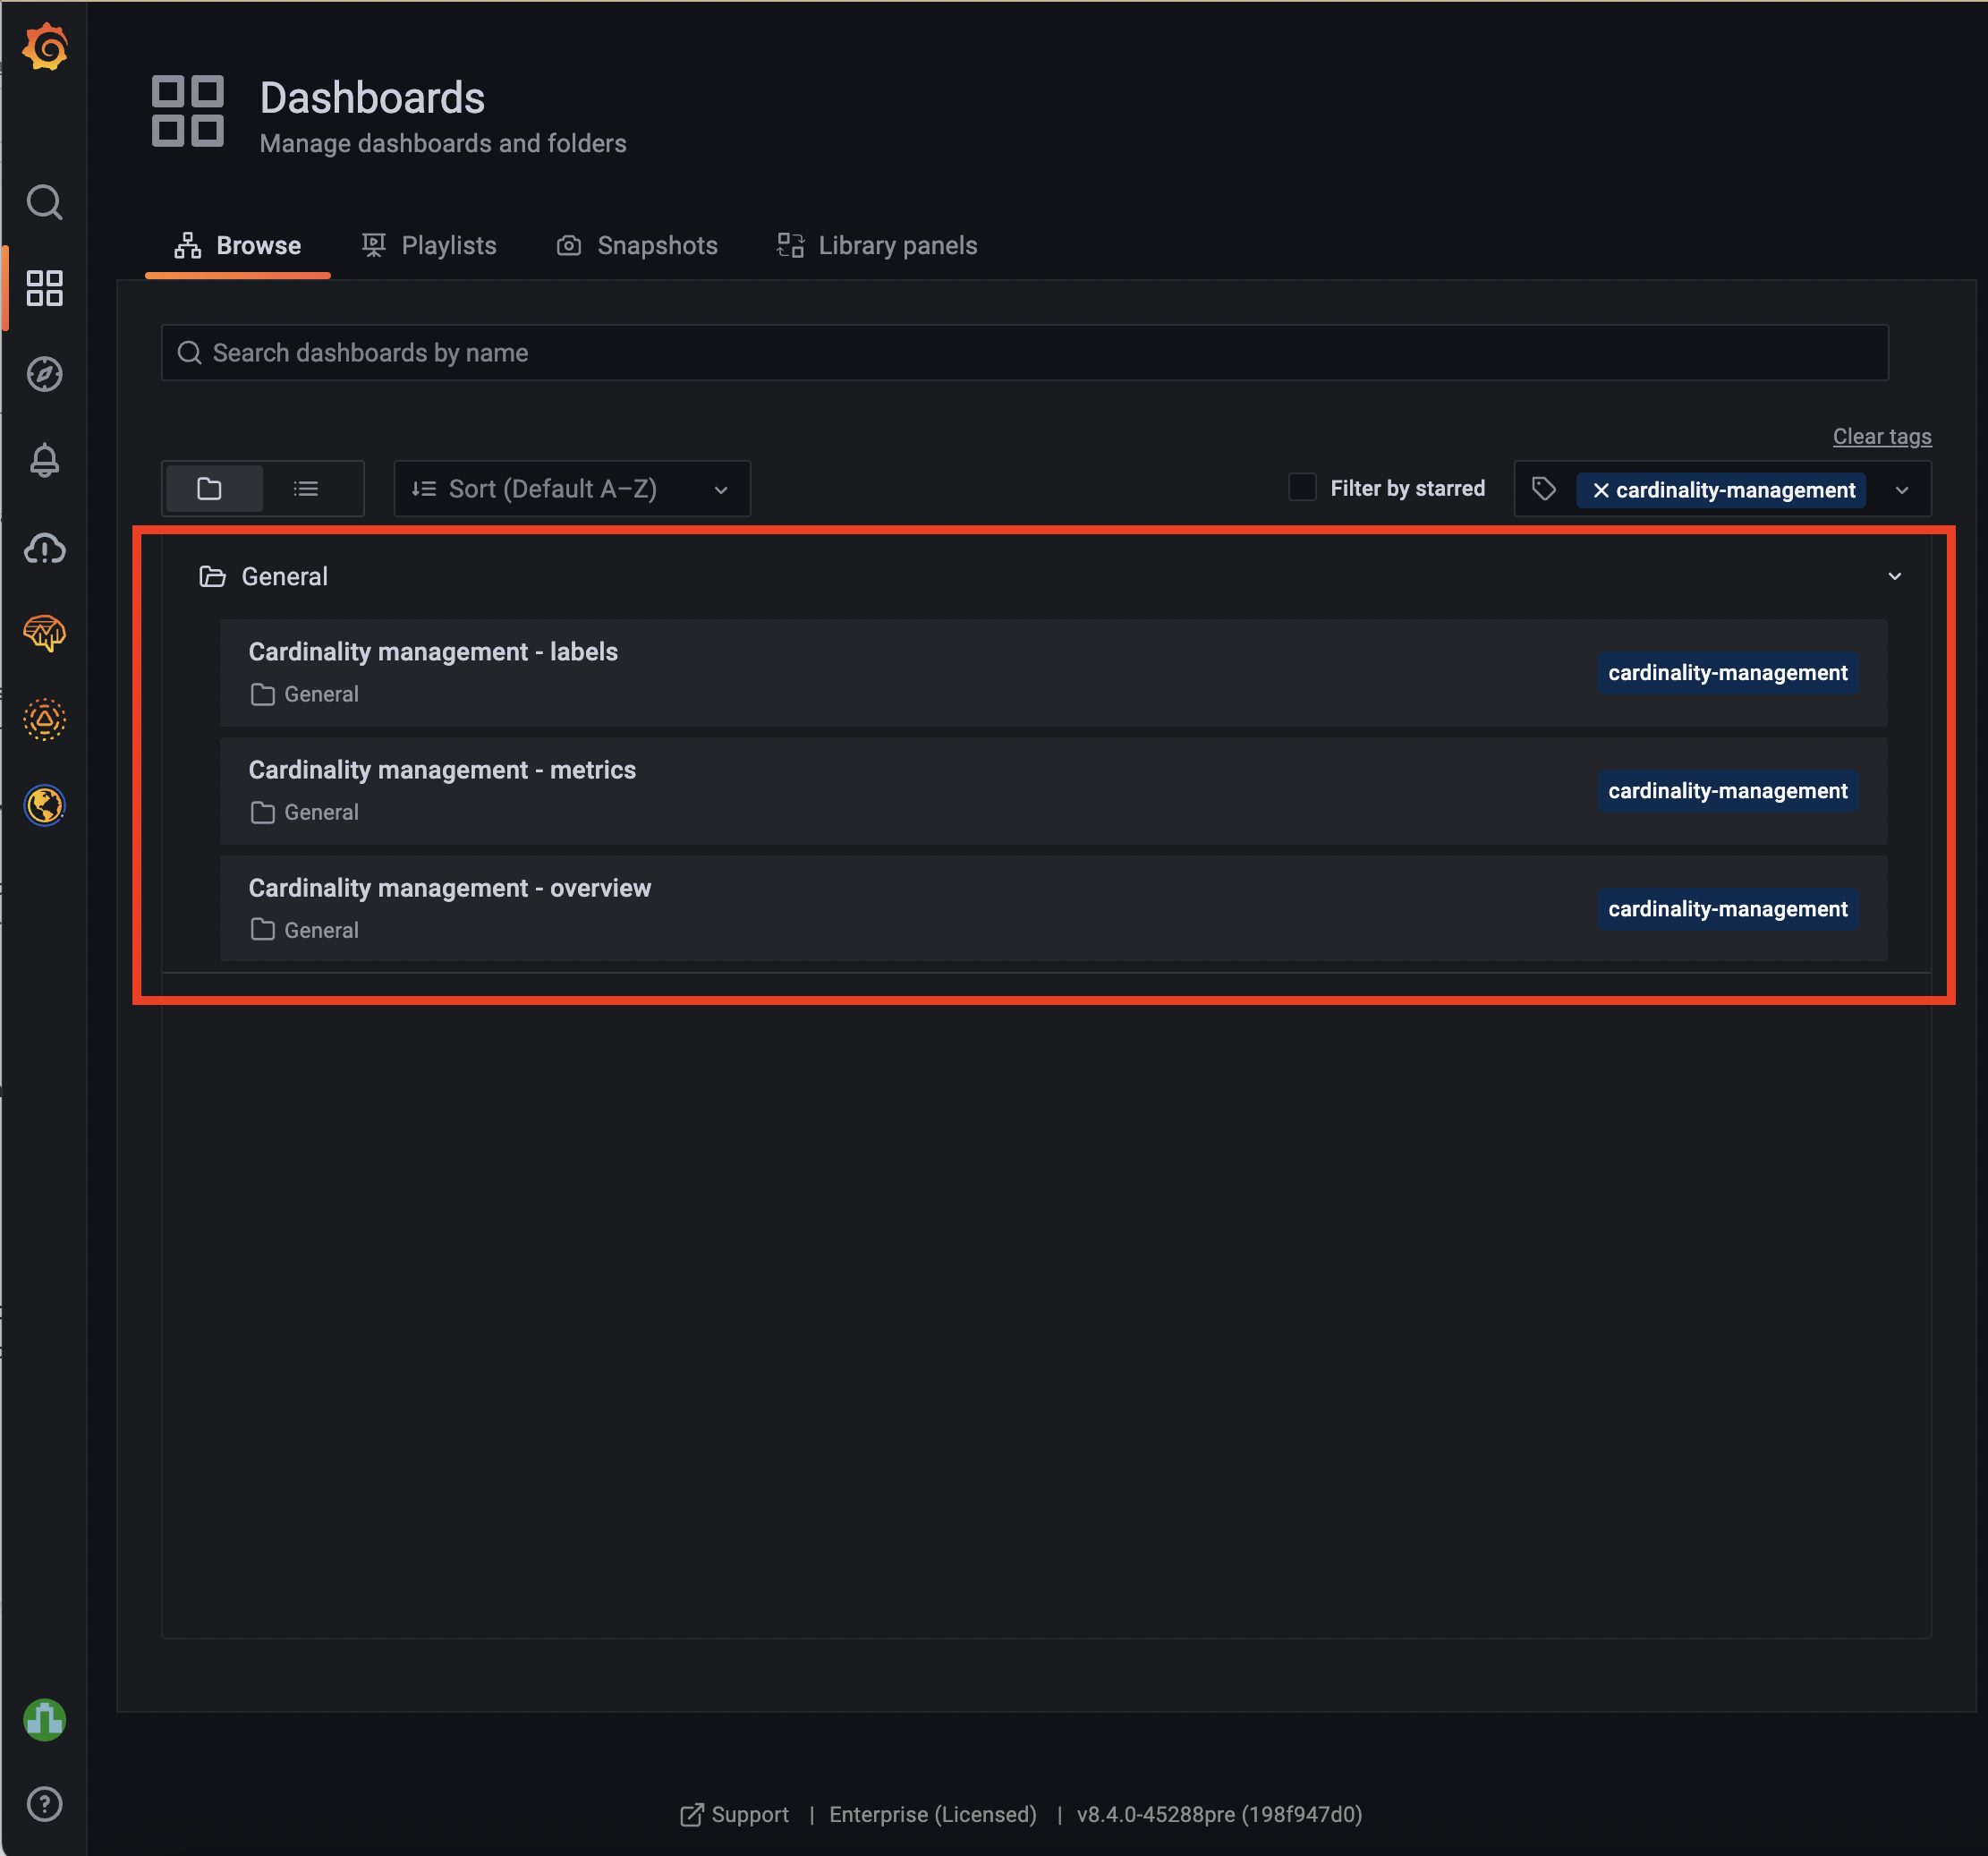Select the Library panels tab
Screen dimensions: 1988x1856
click(x=877, y=245)
